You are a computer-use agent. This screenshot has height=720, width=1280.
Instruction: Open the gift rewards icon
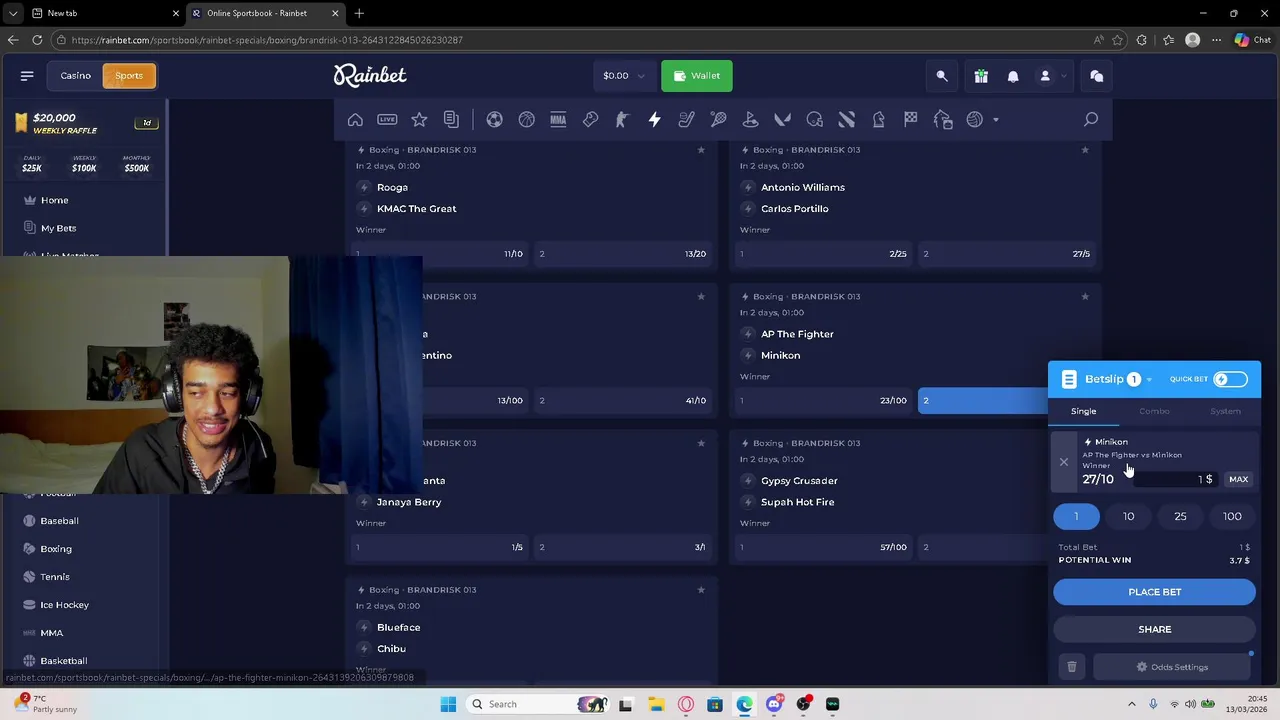tap(981, 76)
